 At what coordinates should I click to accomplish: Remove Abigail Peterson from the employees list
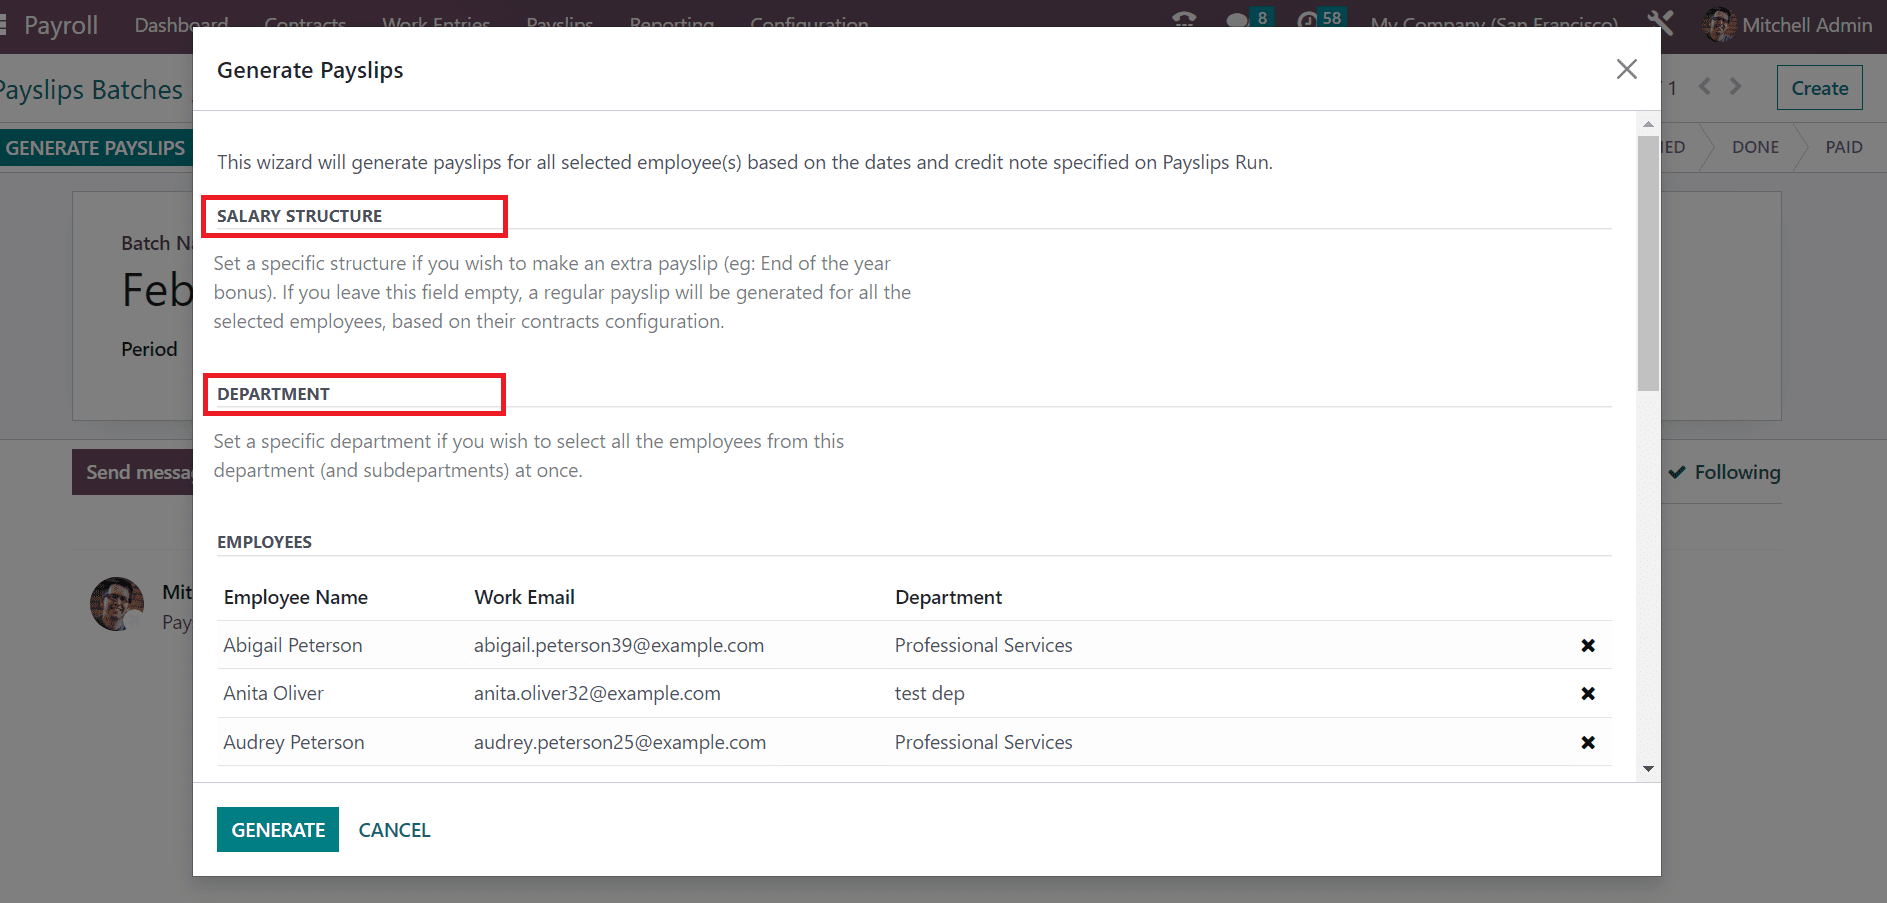[x=1587, y=646]
